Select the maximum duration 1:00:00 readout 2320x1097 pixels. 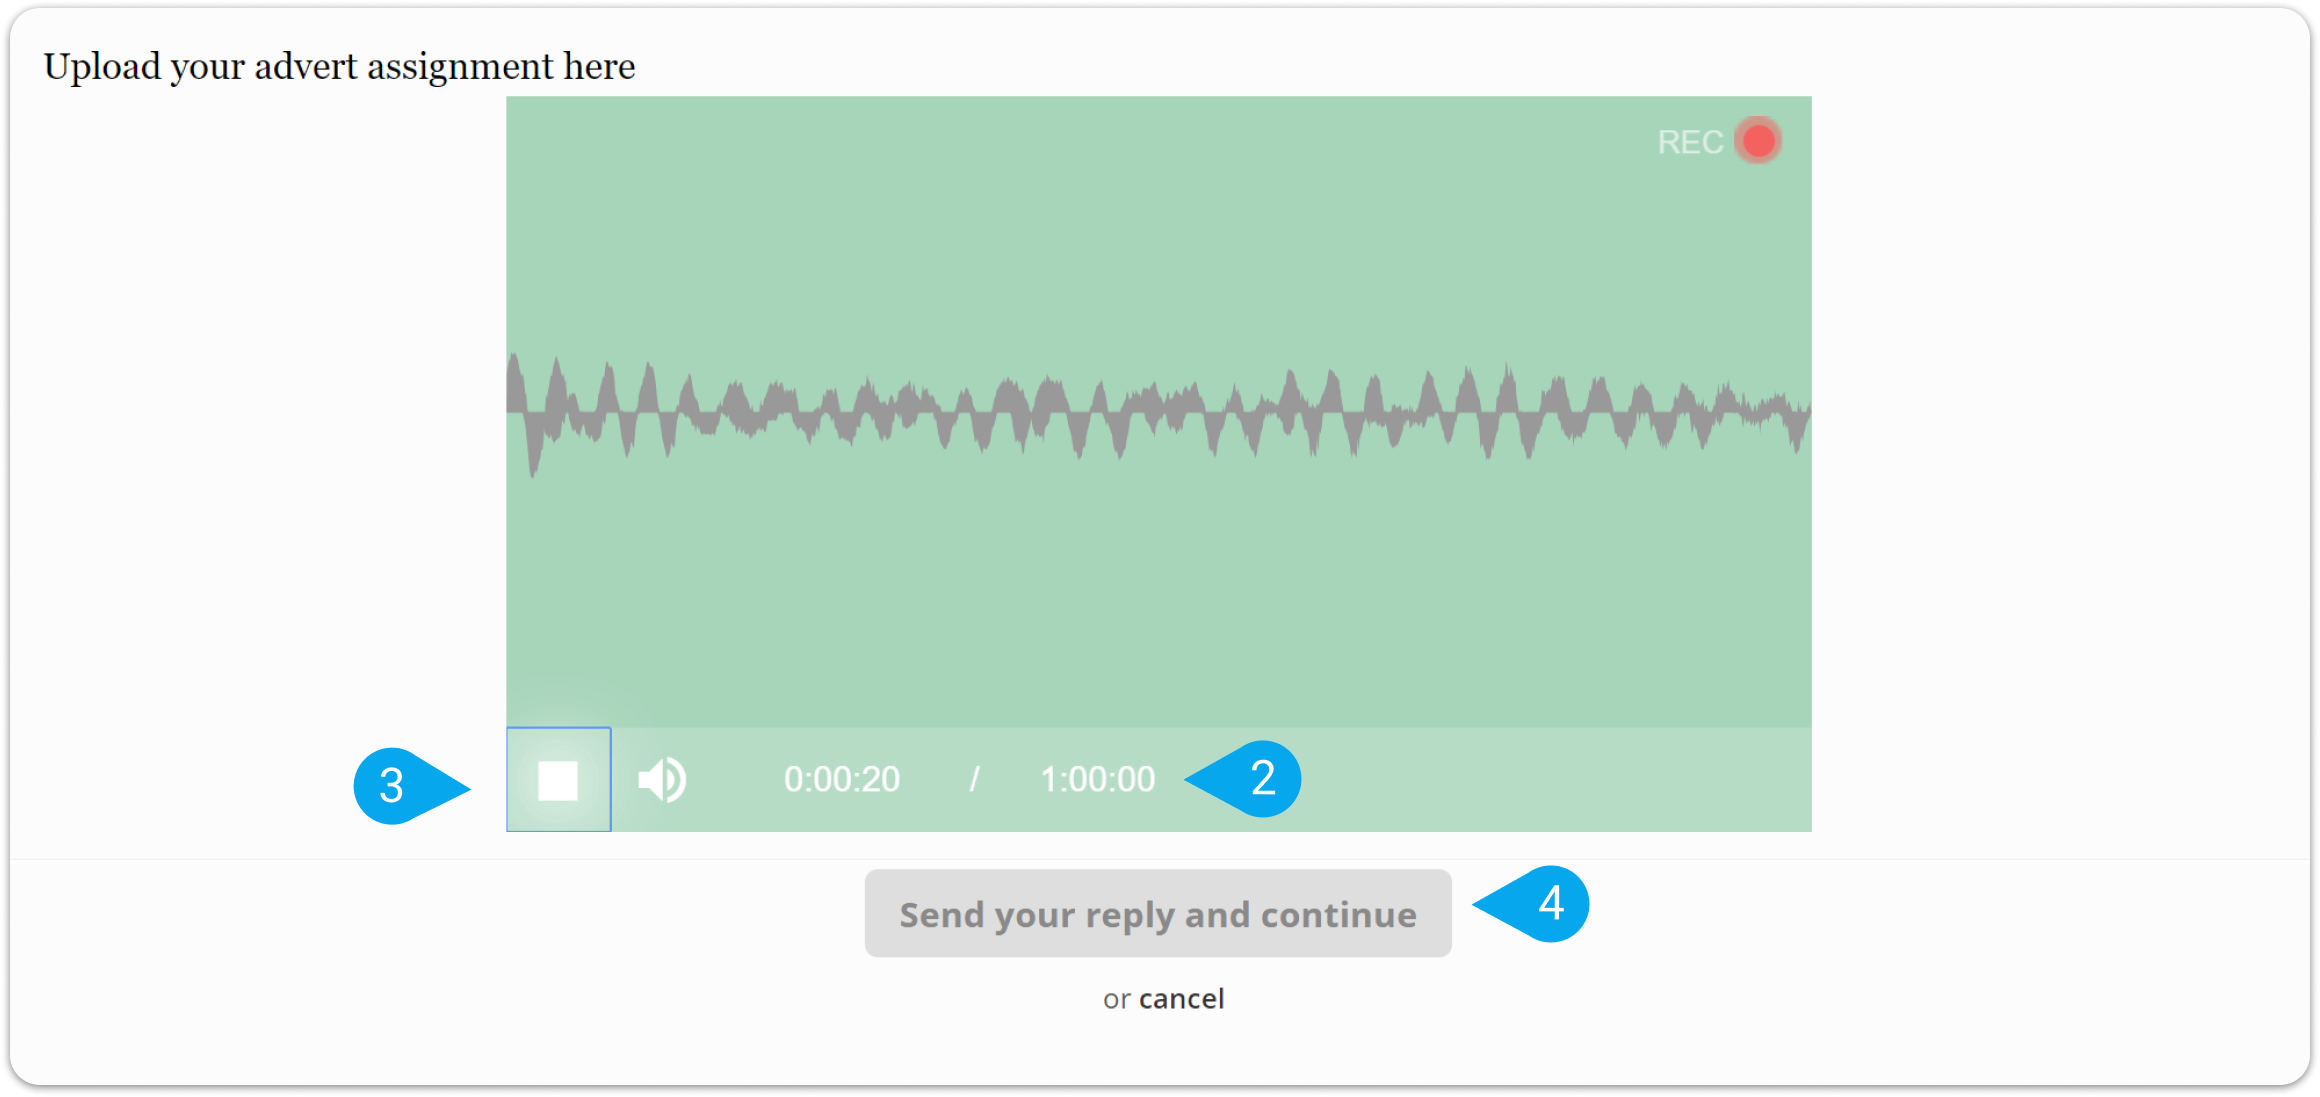pos(1097,780)
